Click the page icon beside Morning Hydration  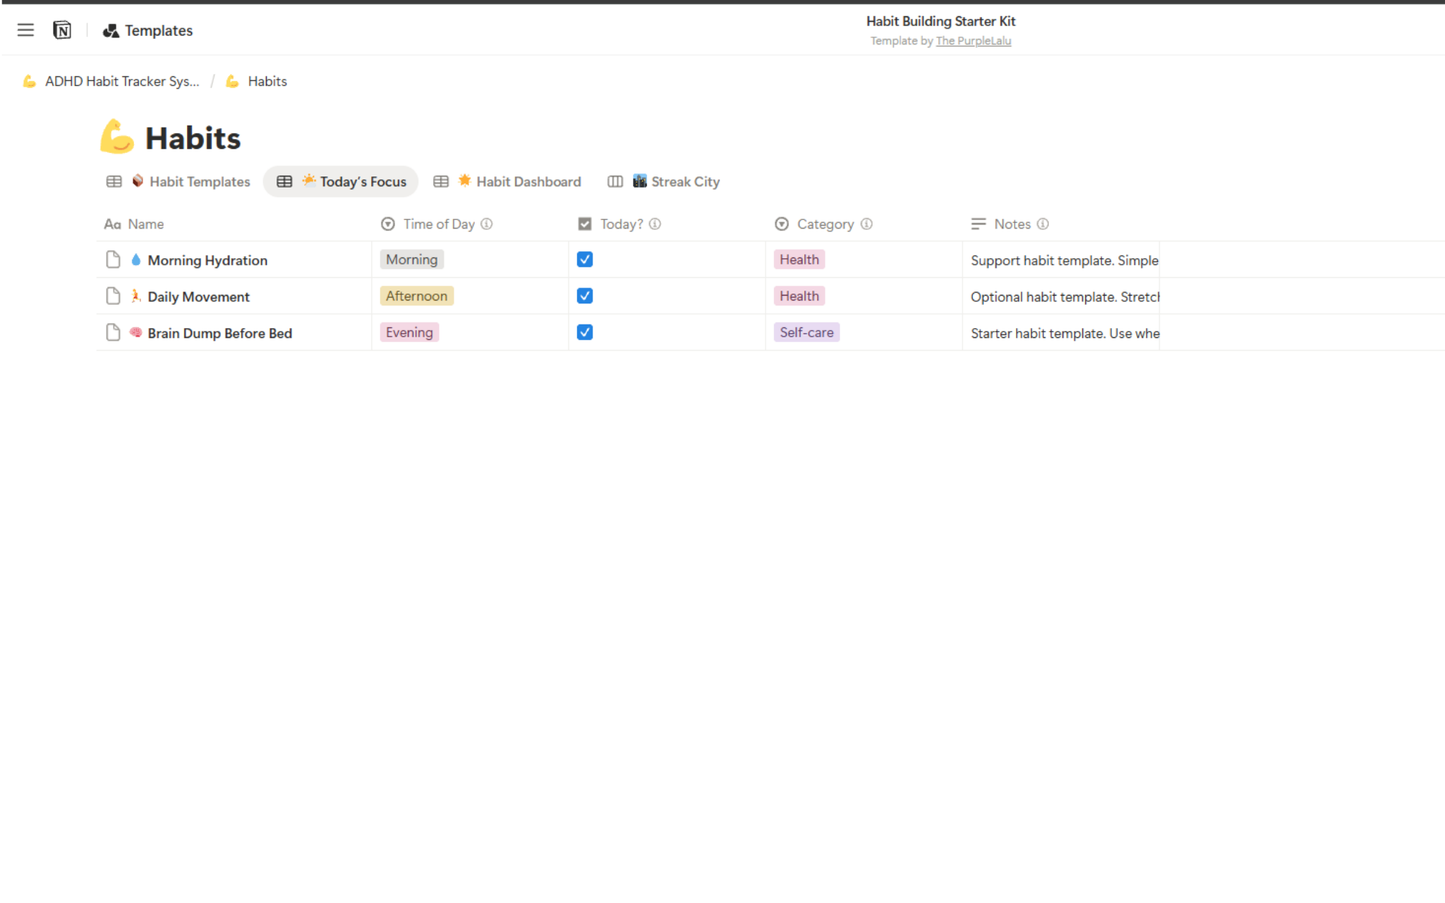point(113,259)
